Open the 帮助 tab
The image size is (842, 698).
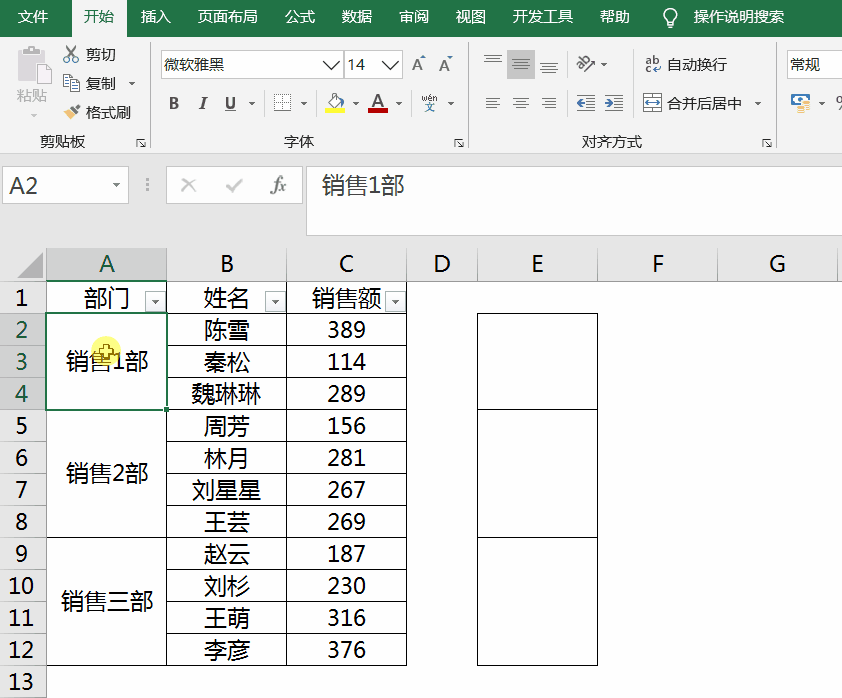click(614, 17)
